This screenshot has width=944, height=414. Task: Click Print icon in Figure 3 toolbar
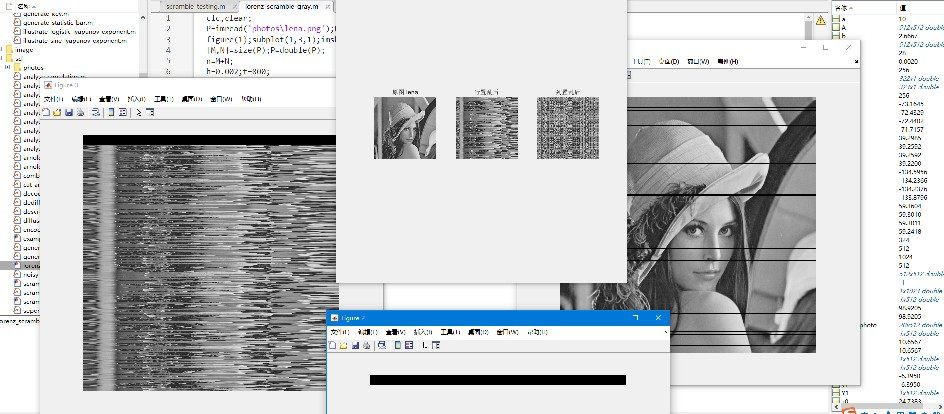(80, 112)
